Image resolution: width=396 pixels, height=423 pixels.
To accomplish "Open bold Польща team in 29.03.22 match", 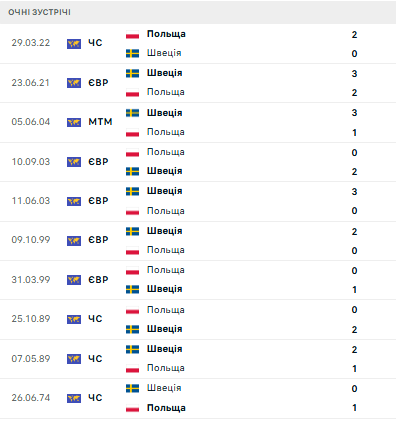I will coord(166,34).
